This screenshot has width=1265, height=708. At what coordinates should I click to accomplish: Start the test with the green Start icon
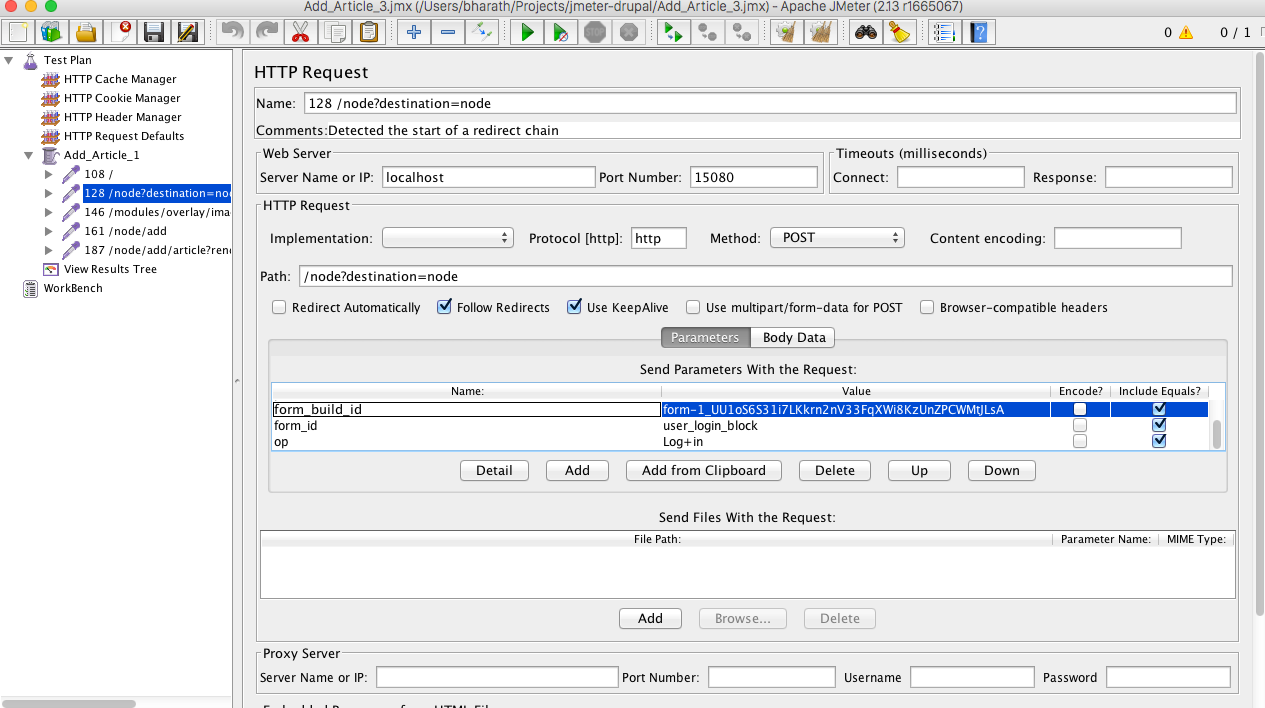[x=527, y=31]
